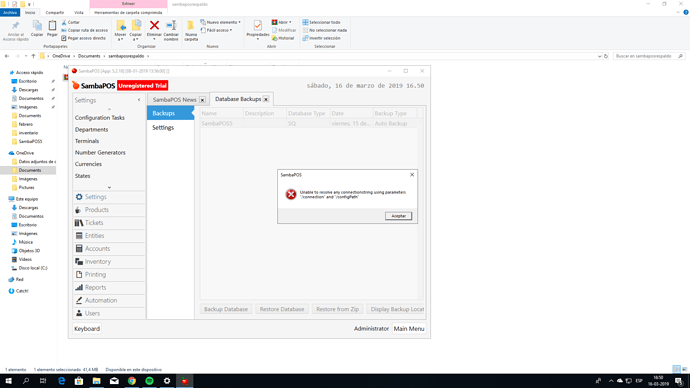Click the Copiar icon in Portapapeles group
Screen dimensions: 690x388
pos(37,26)
